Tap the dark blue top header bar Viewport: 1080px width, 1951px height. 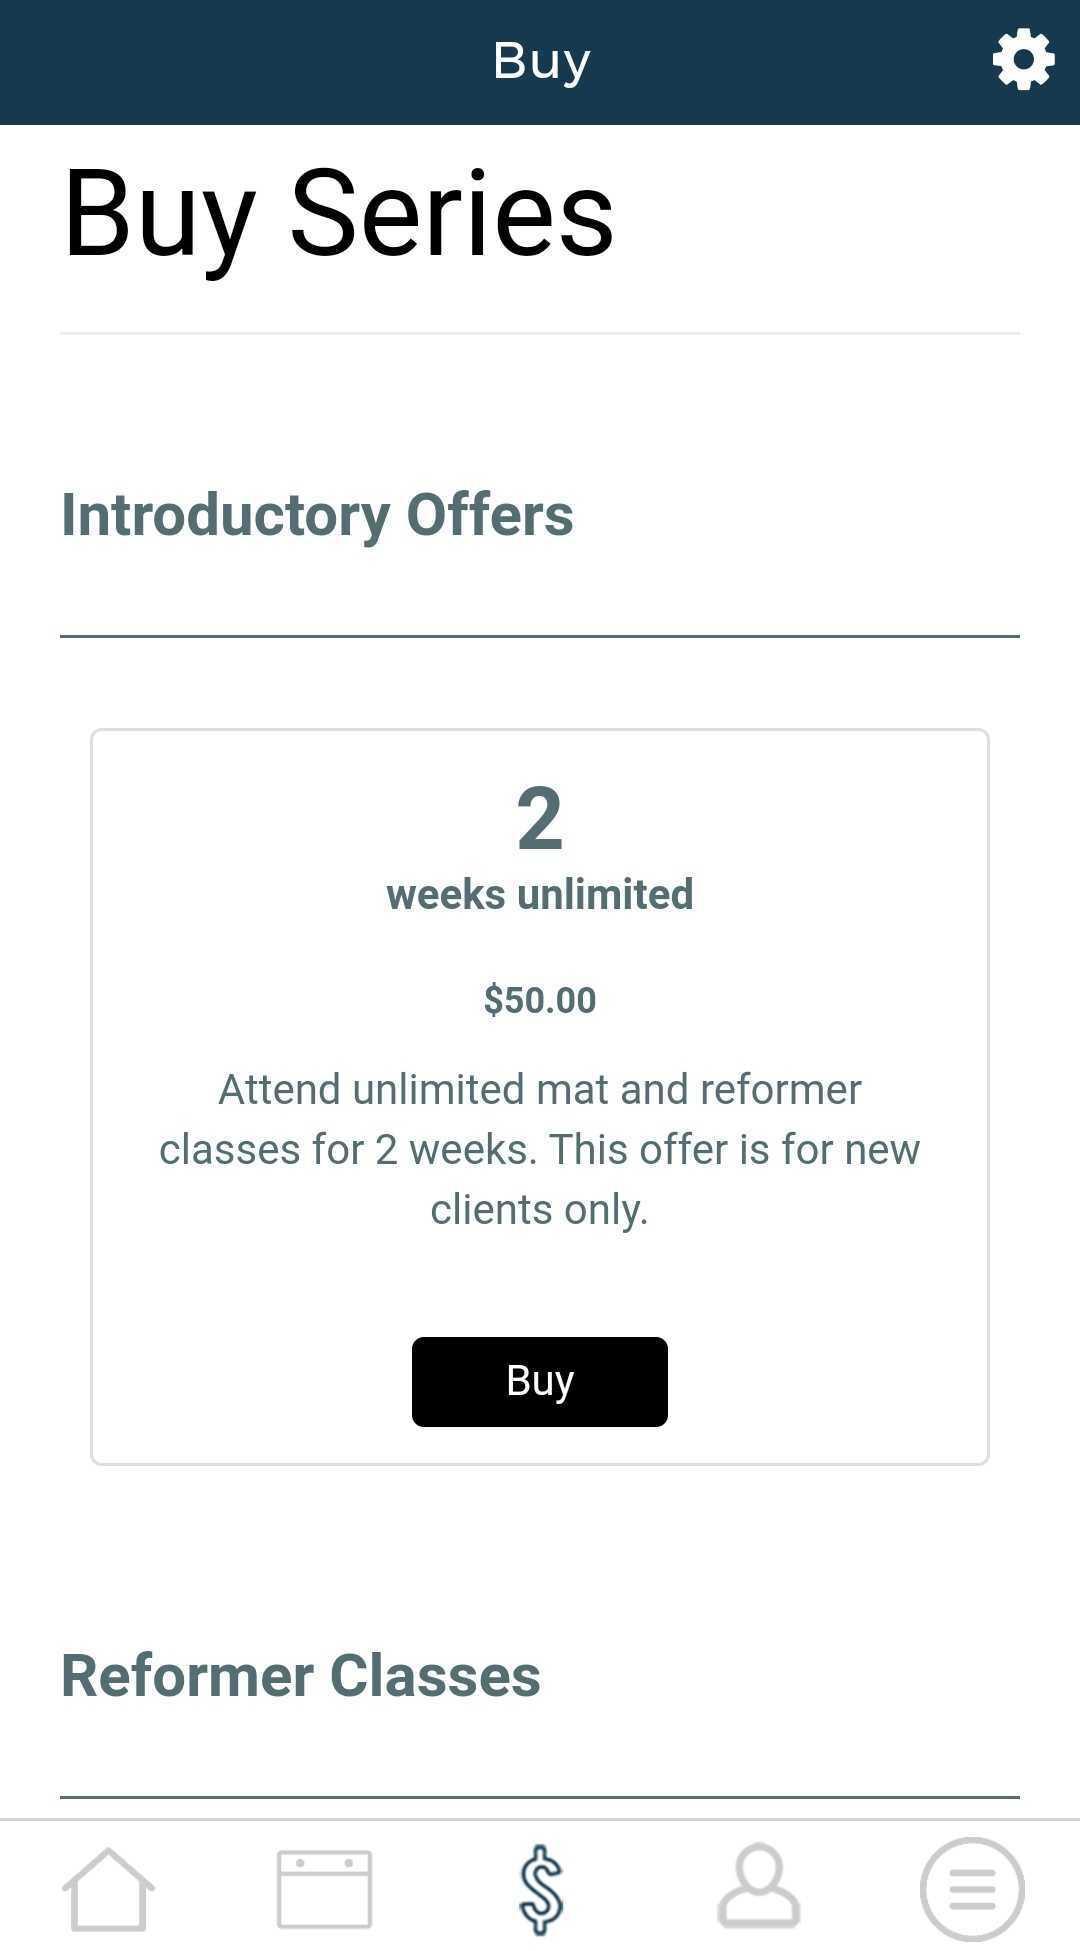click(250, 61)
